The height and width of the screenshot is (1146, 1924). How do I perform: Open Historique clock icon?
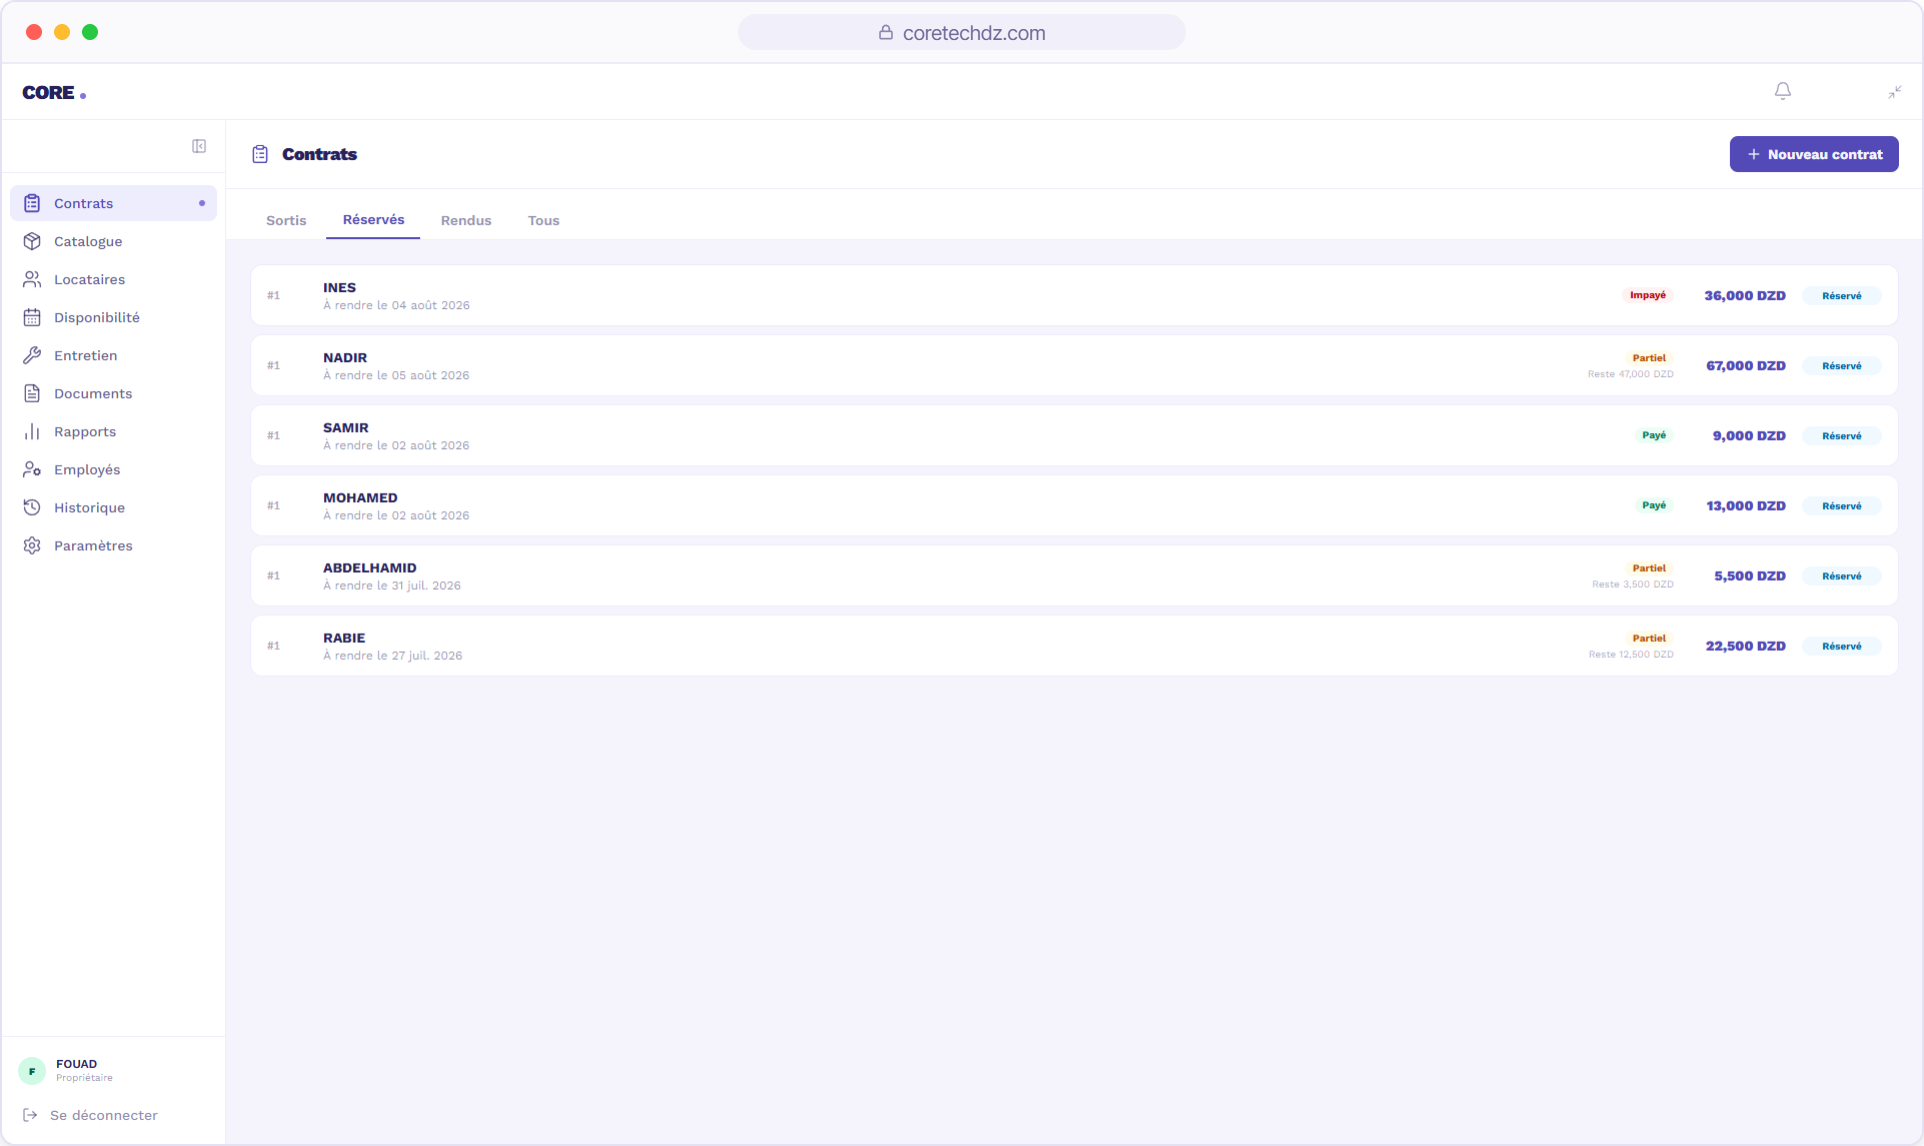click(32, 507)
